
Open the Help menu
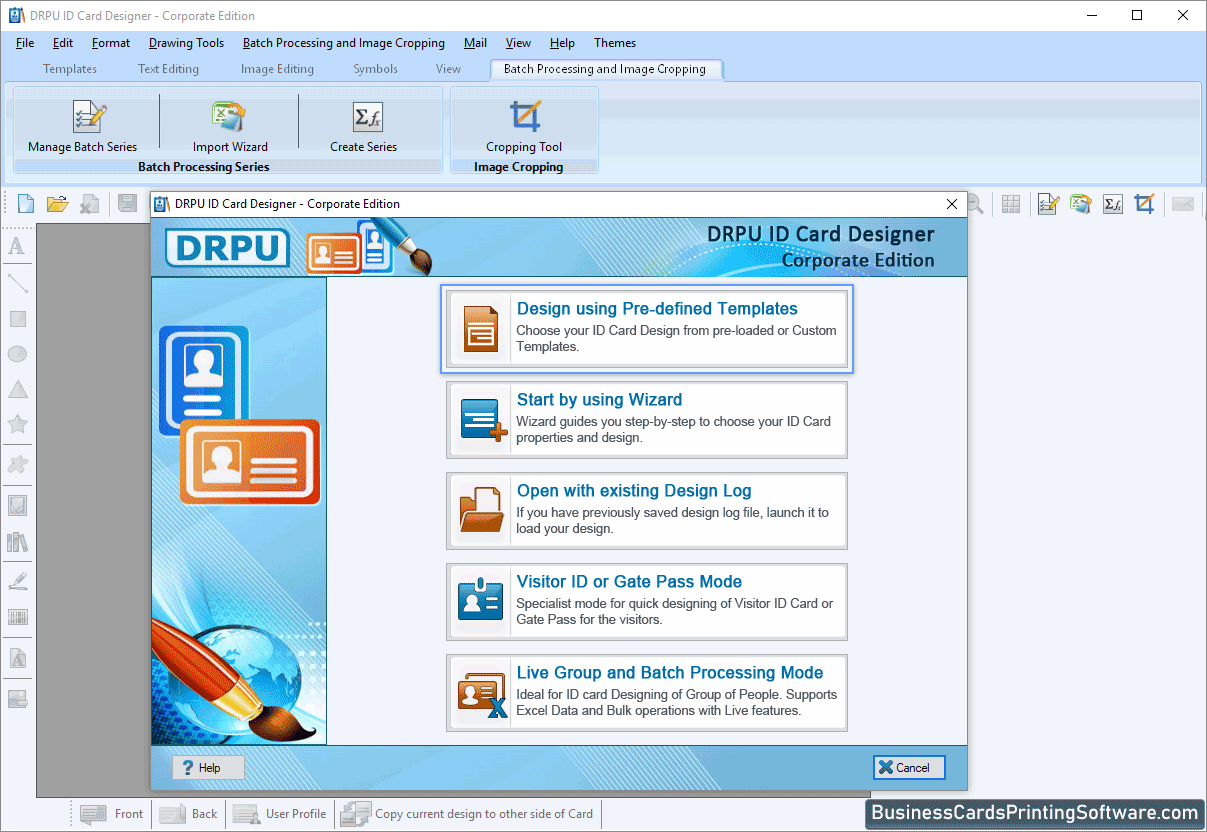click(x=562, y=43)
